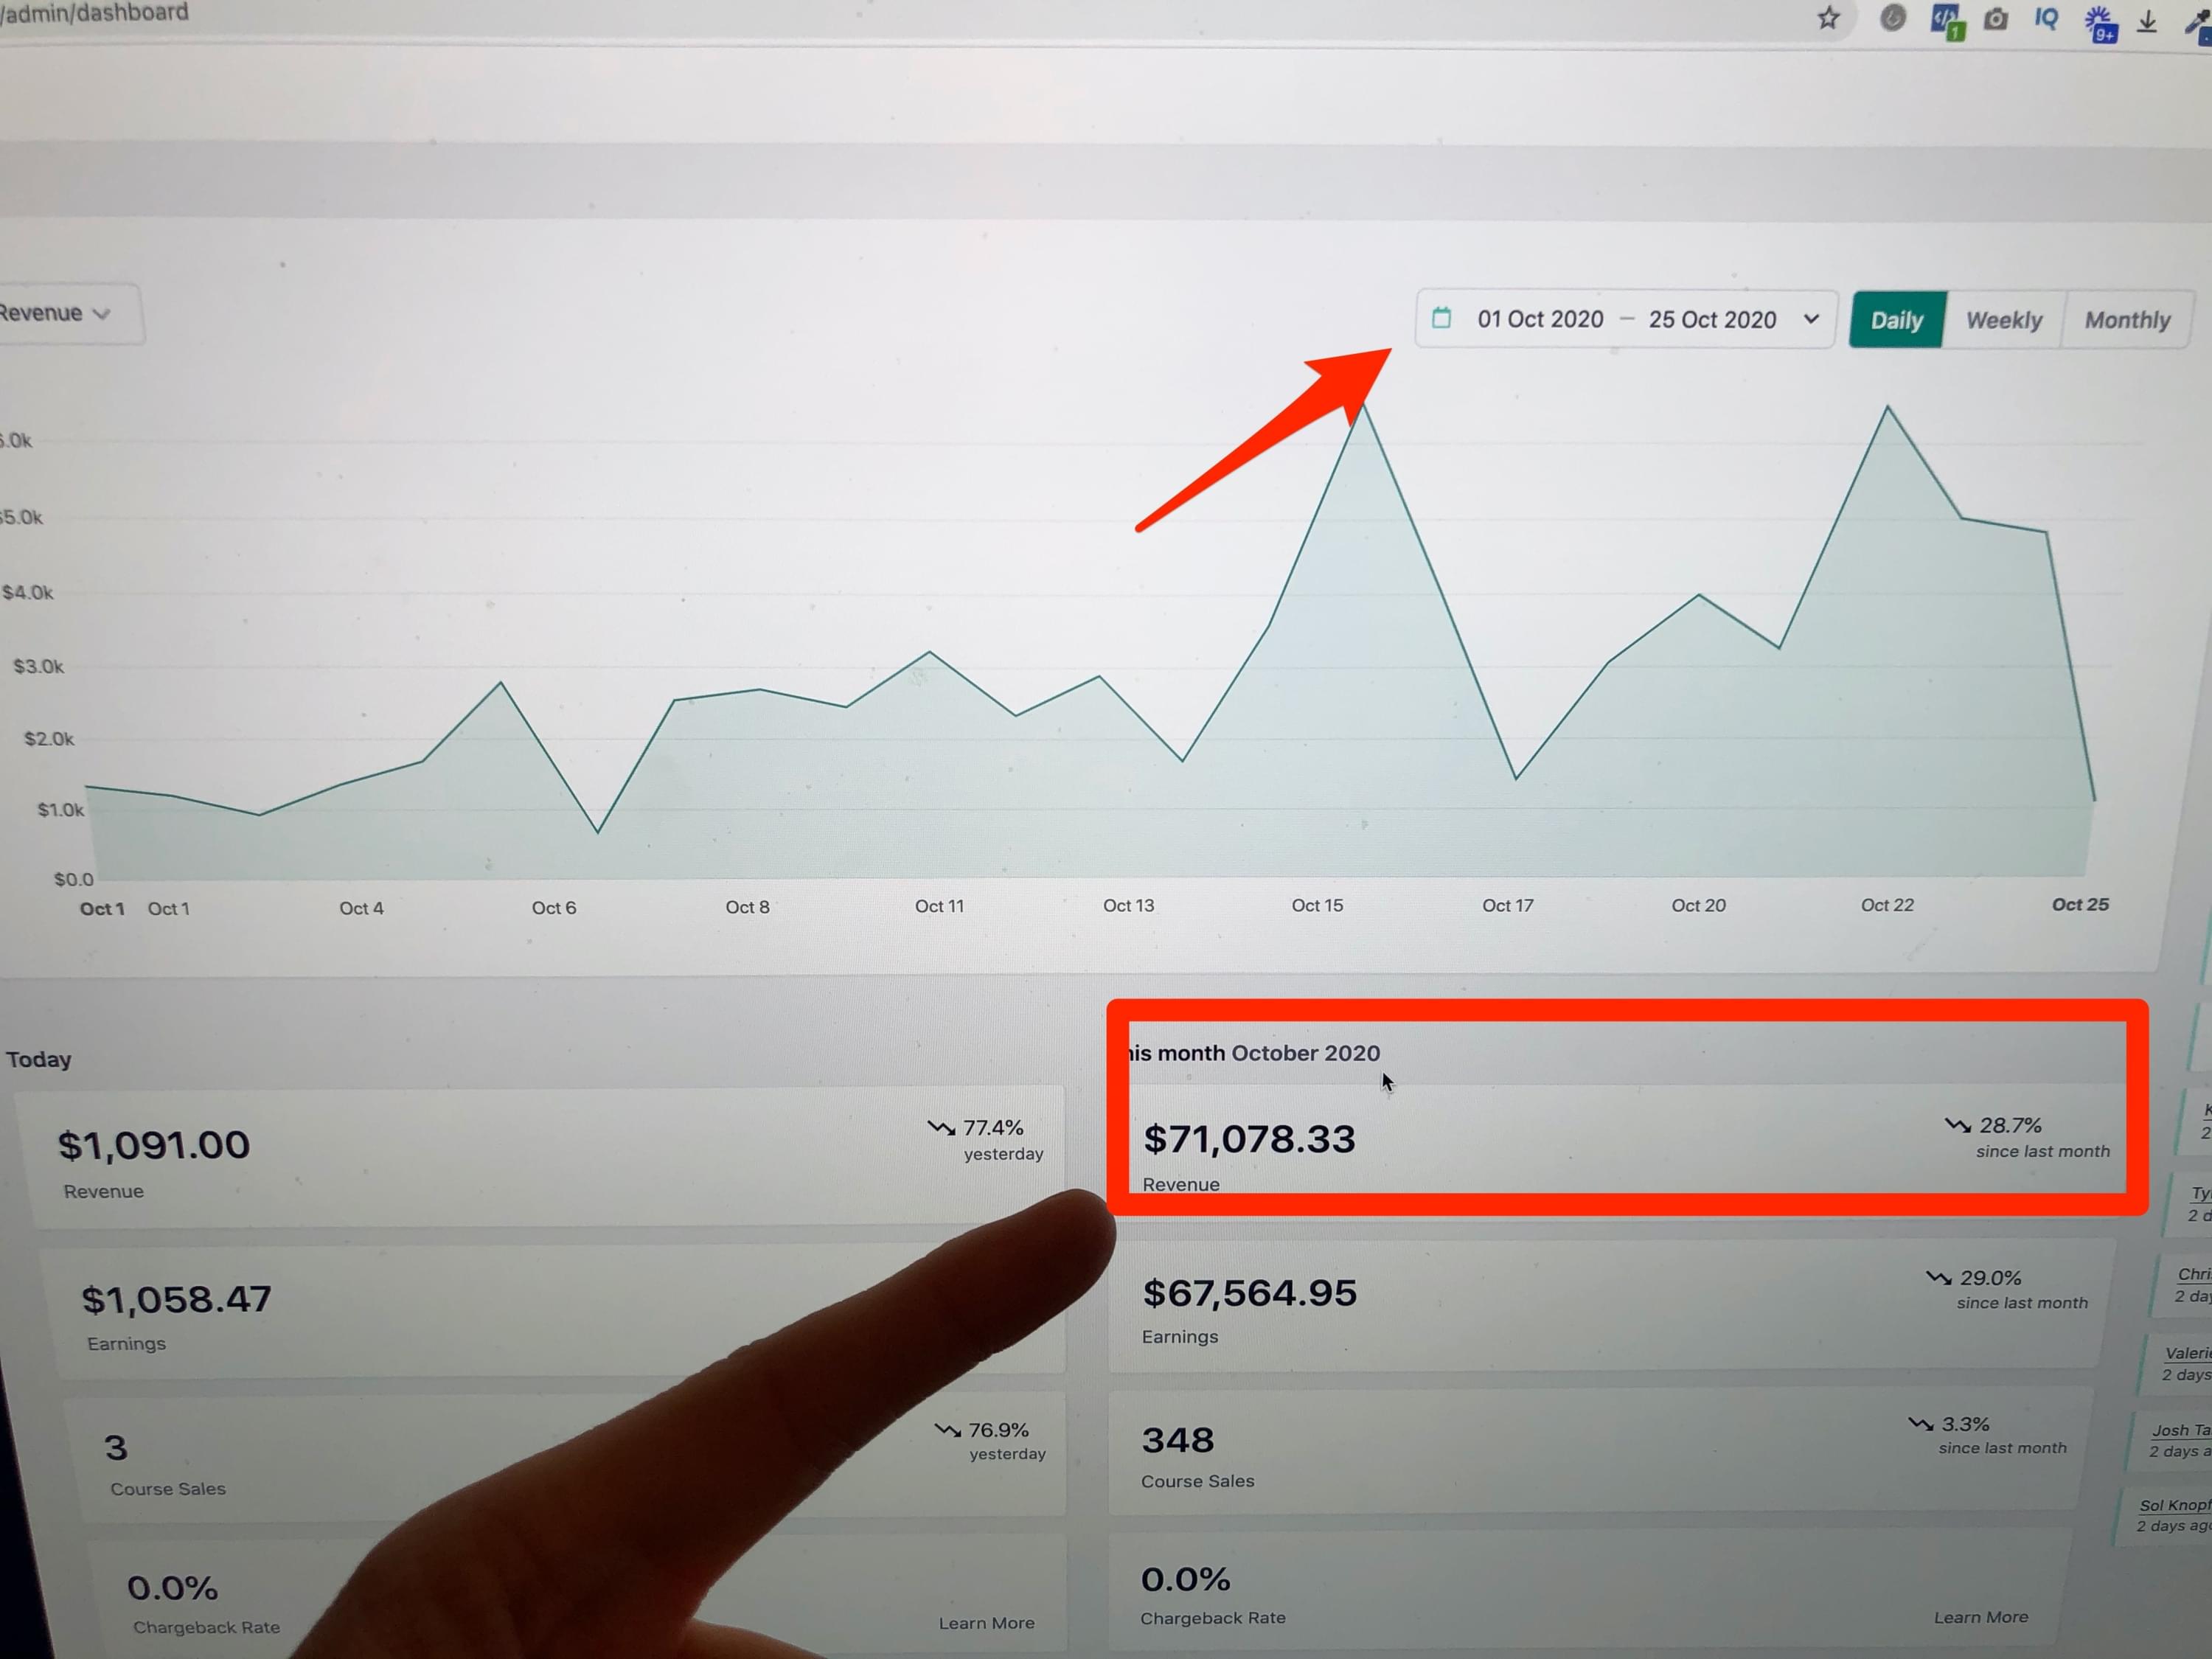
Task: Click the calendar icon in date range
Action: [1441, 318]
